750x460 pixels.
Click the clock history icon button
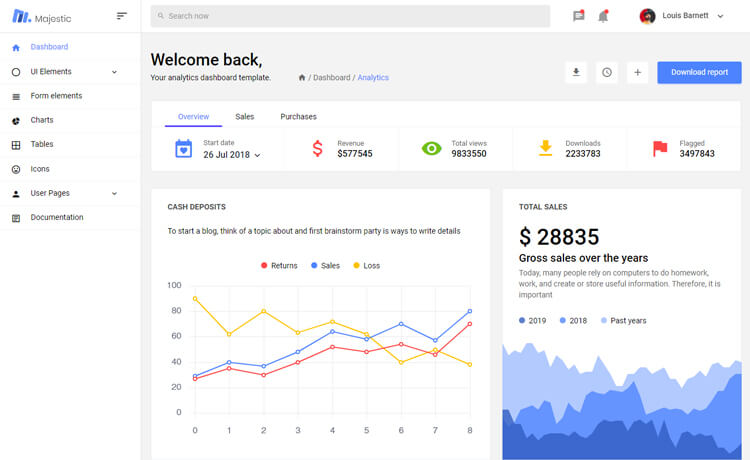coord(606,72)
